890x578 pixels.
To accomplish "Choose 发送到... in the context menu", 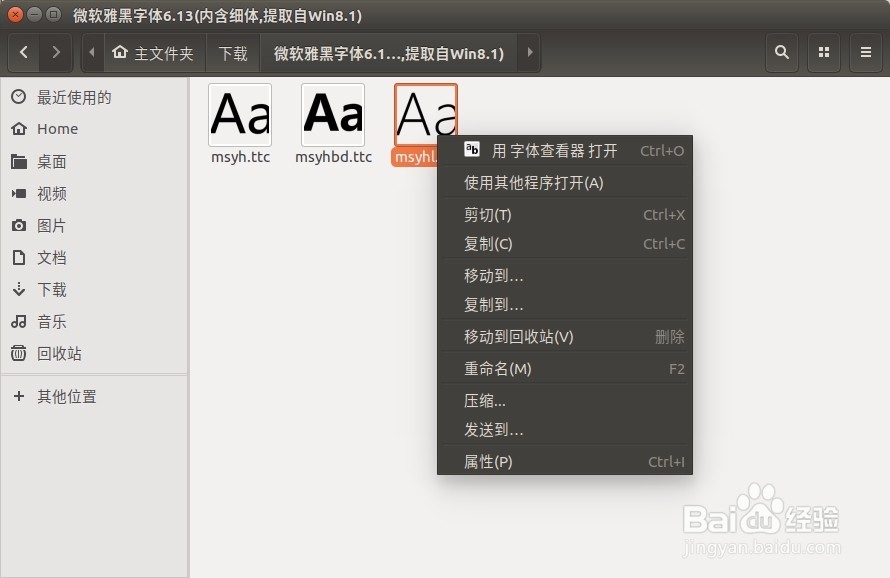I will pyautogui.click(x=565, y=430).
